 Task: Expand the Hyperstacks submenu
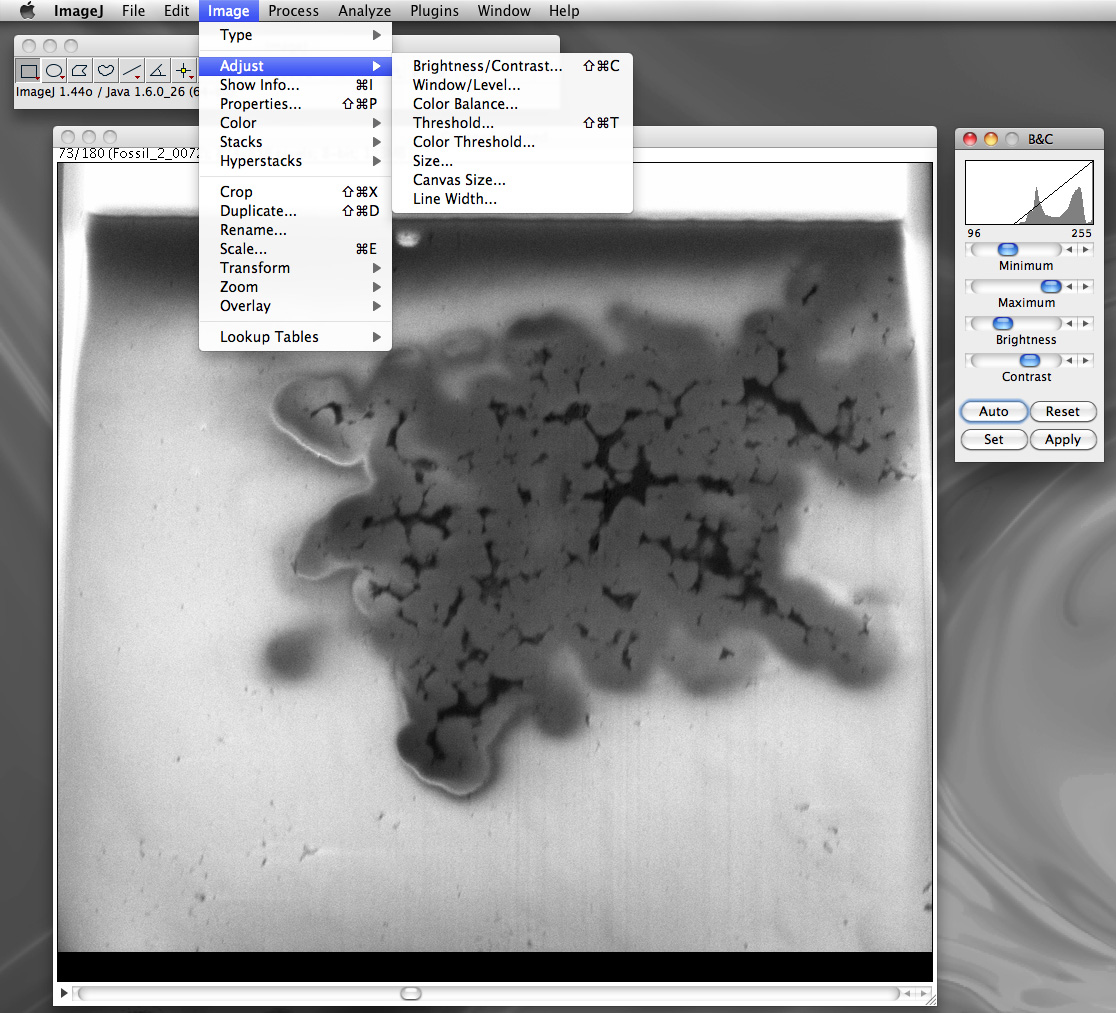pos(295,161)
